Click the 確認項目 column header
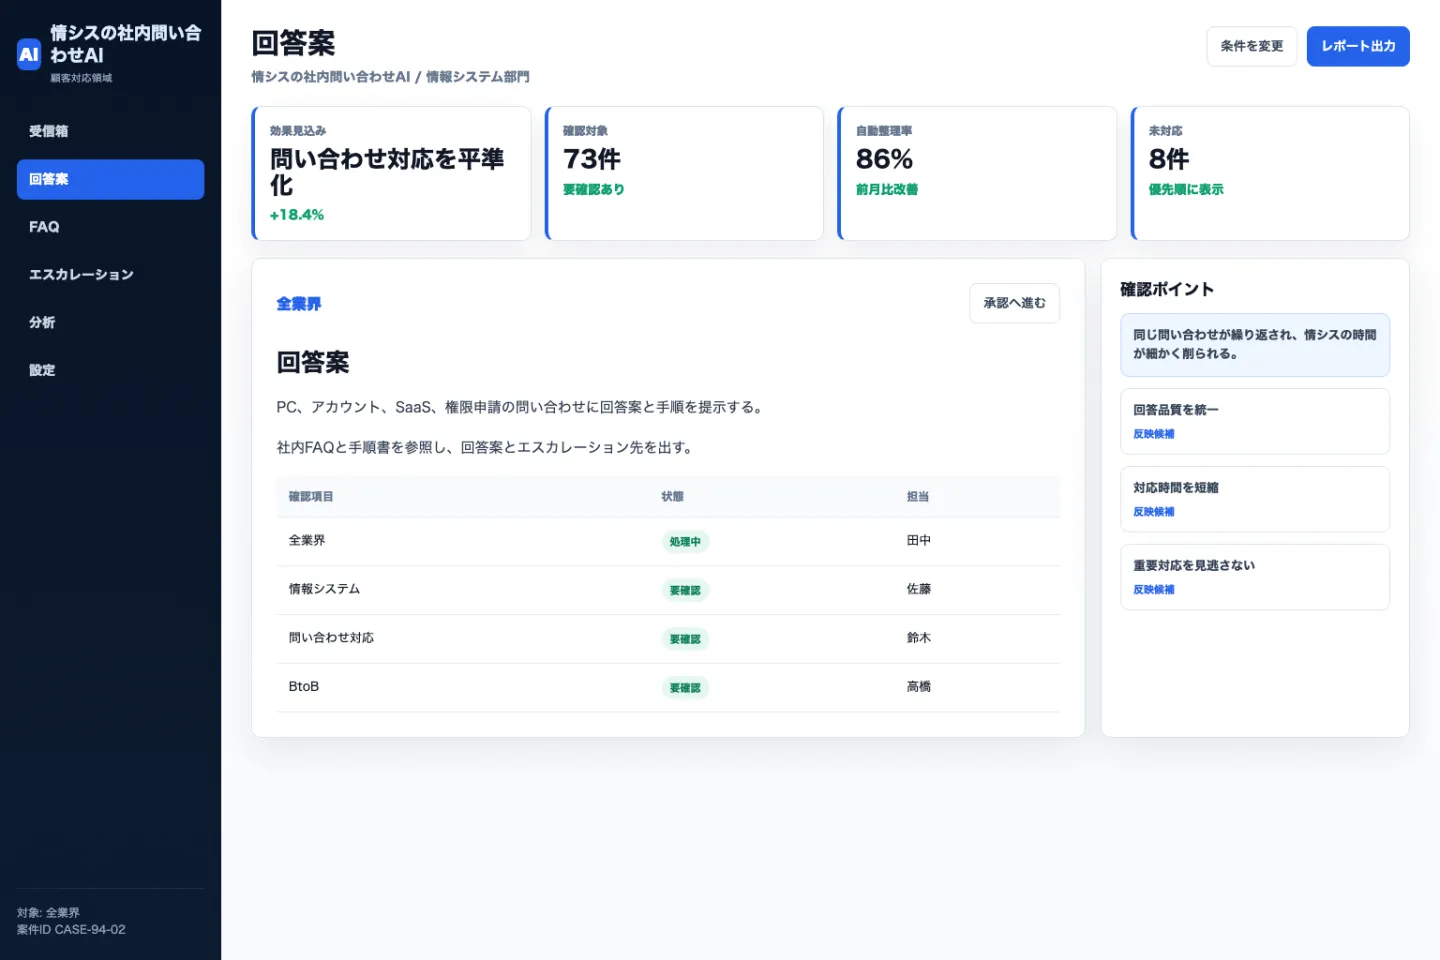This screenshot has height=960, width=1440. point(311,496)
